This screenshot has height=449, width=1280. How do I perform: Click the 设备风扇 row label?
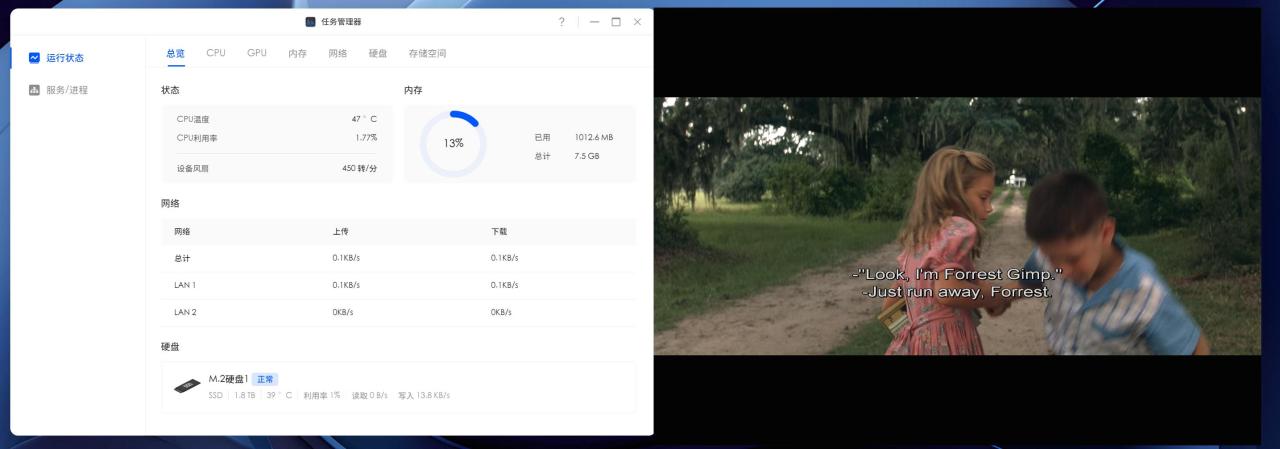tap(193, 168)
